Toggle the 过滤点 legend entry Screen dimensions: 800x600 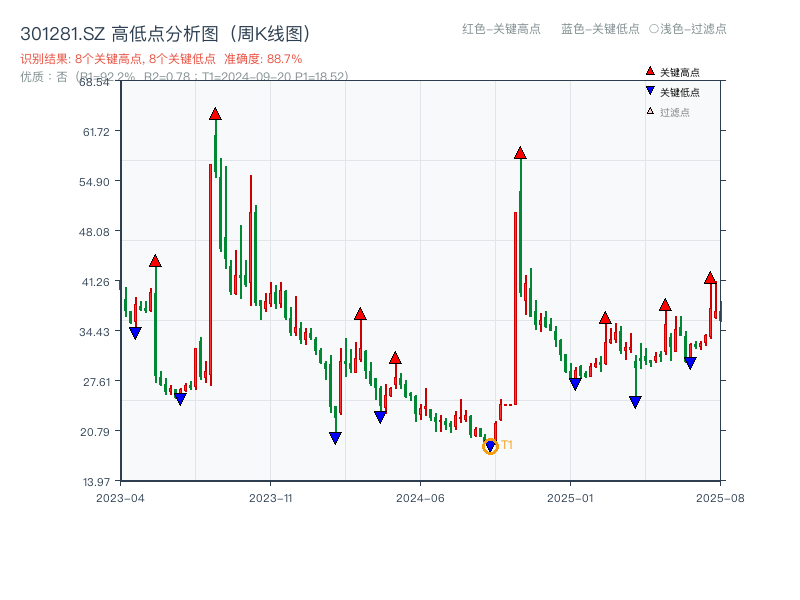click(665, 113)
